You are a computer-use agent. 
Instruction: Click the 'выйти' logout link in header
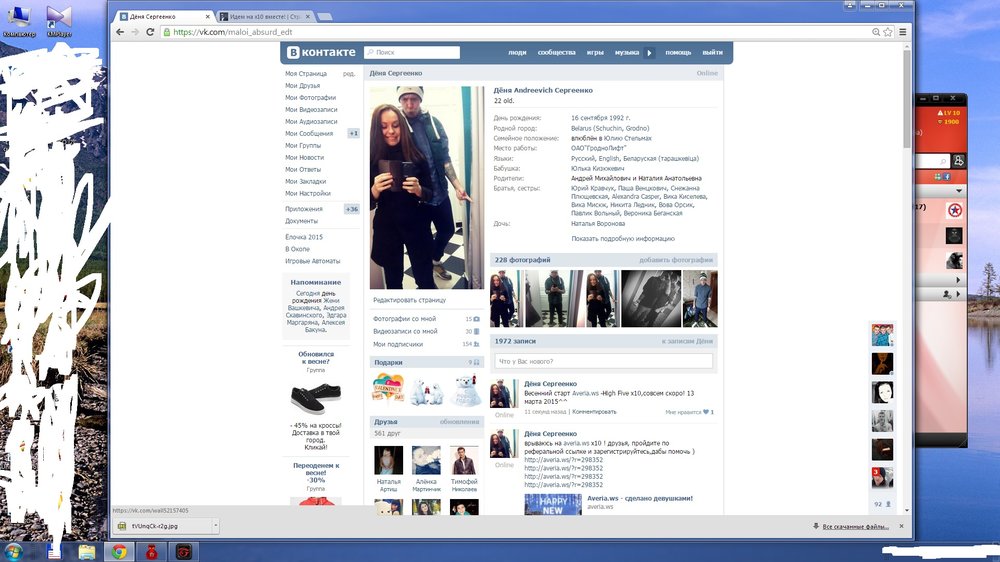point(712,53)
